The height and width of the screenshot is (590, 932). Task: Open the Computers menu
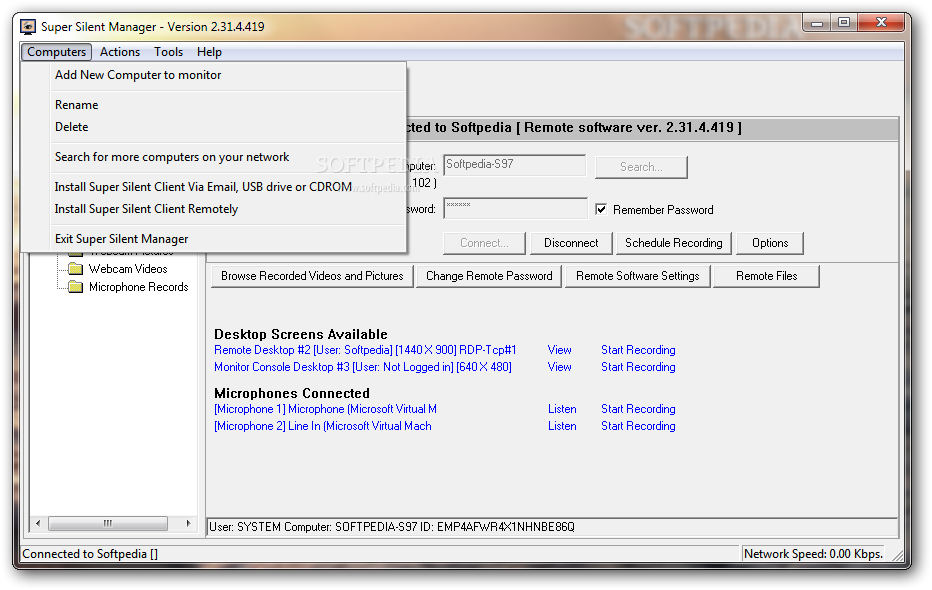point(56,52)
